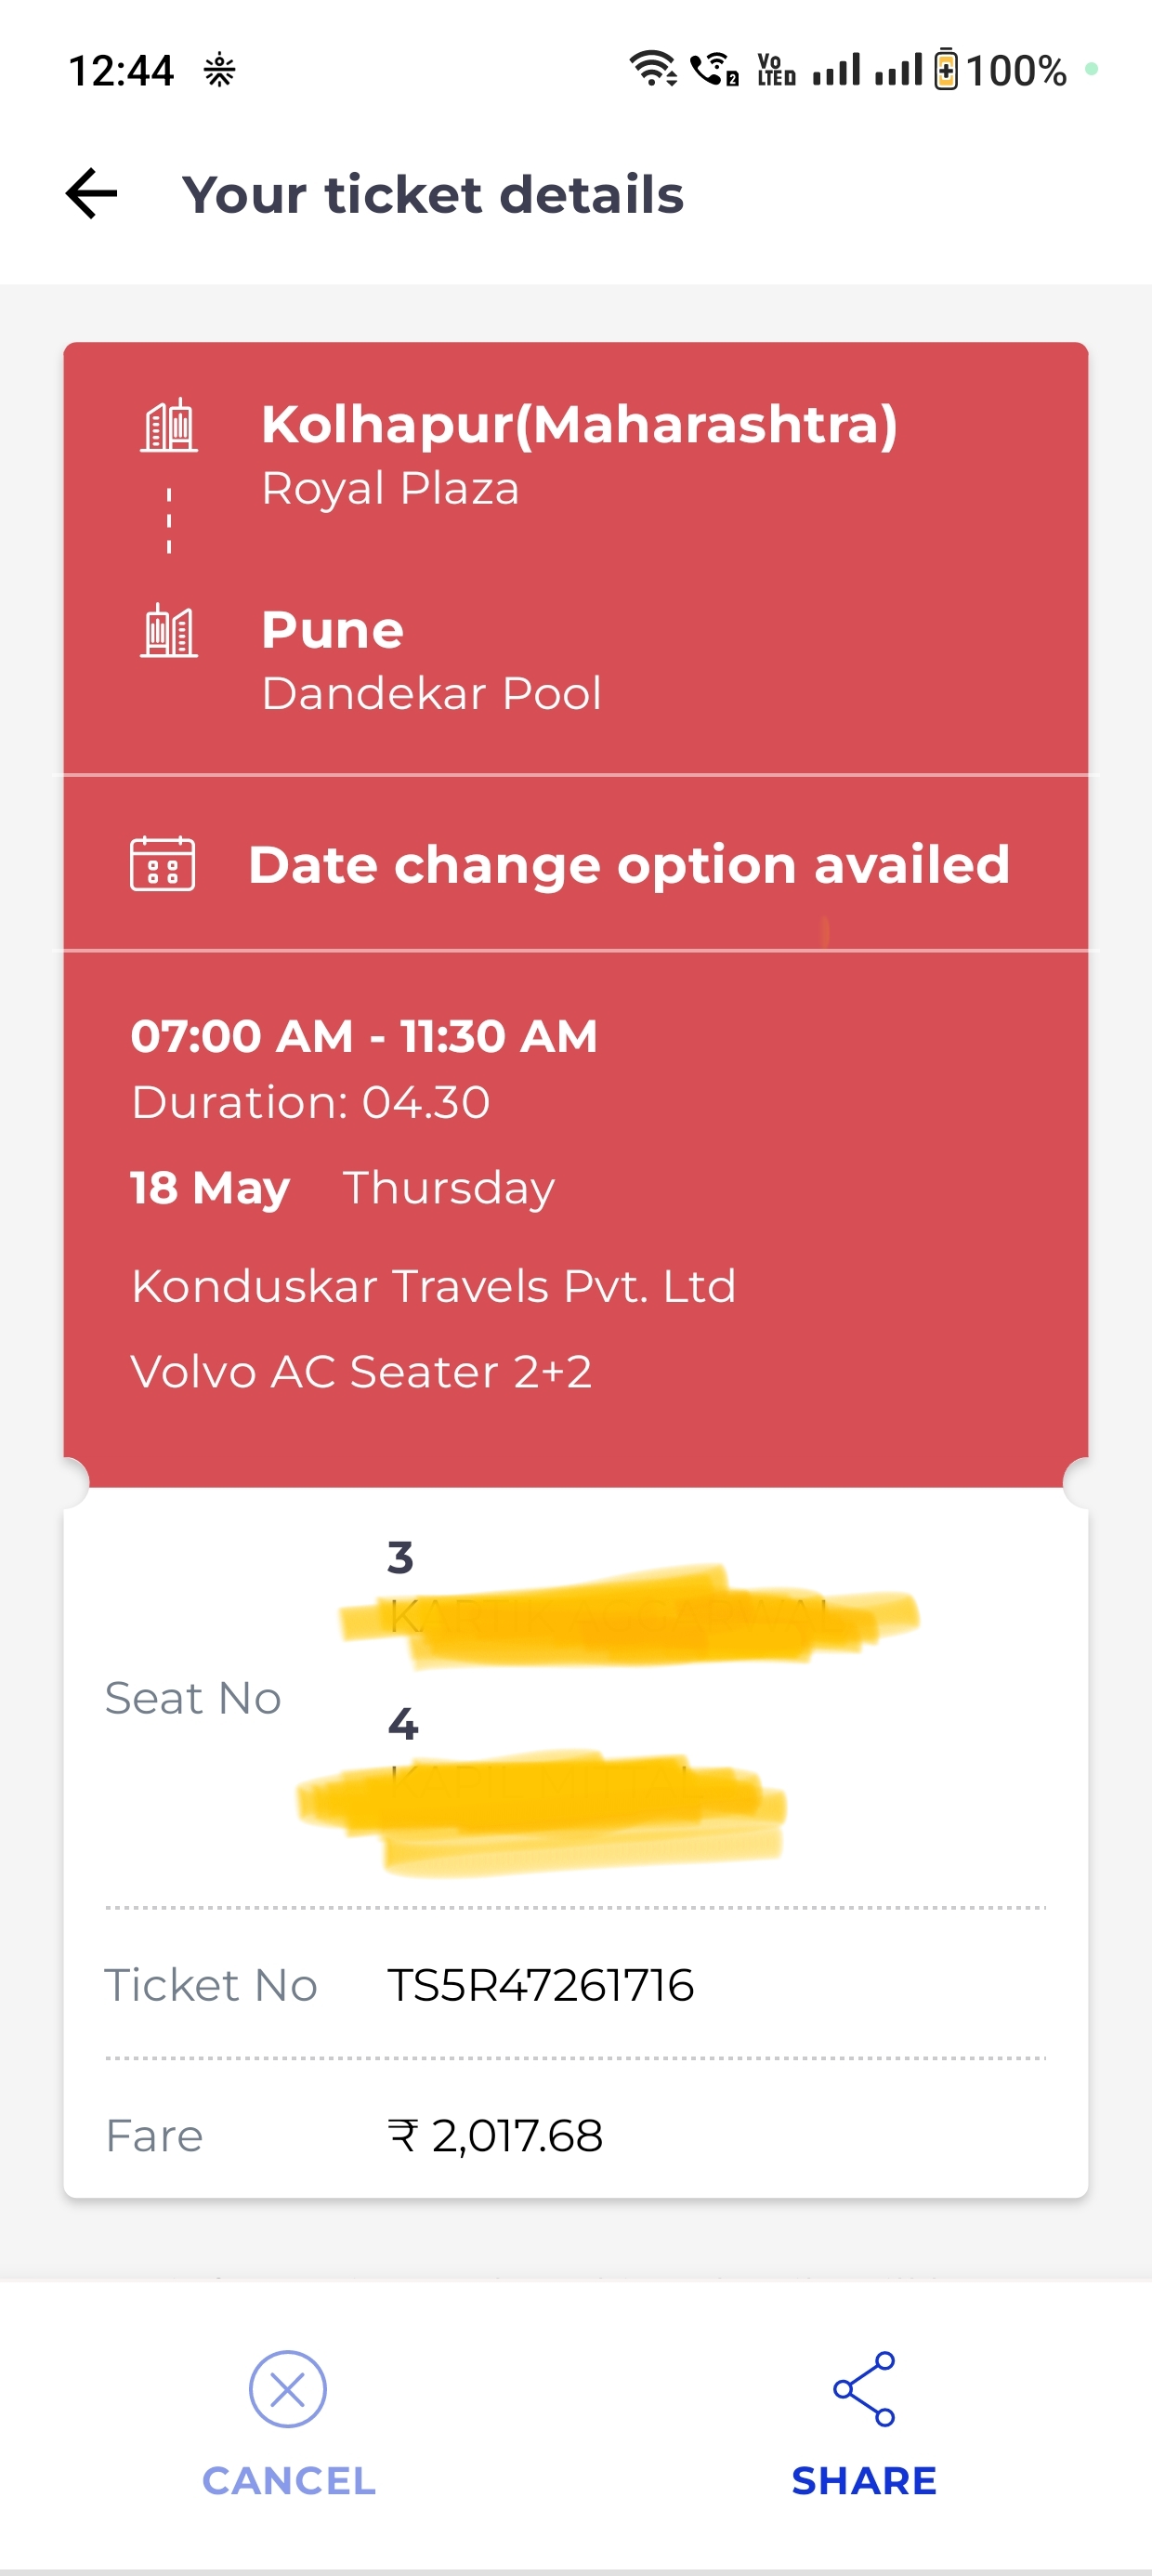
Task: Tap the battery indicator icon
Action: pyautogui.click(x=945, y=69)
